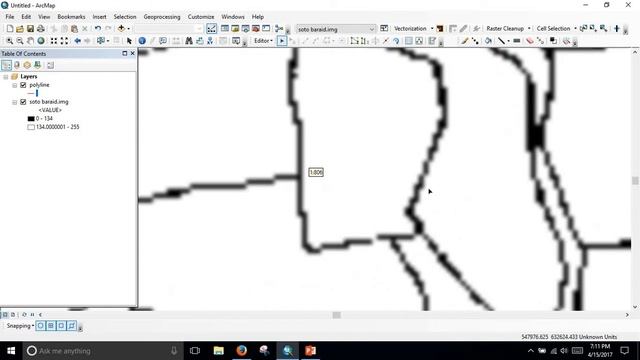Click the Add Data button

click(121, 29)
